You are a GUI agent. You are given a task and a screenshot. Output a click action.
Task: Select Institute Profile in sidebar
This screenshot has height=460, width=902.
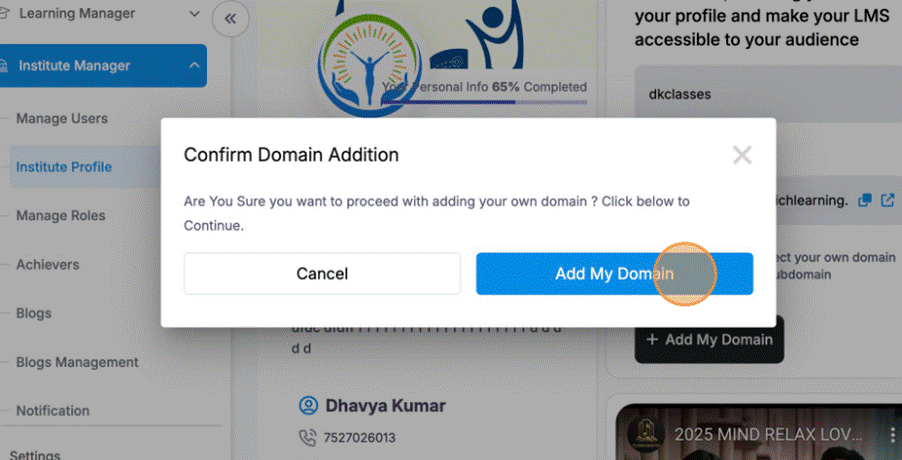click(64, 167)
